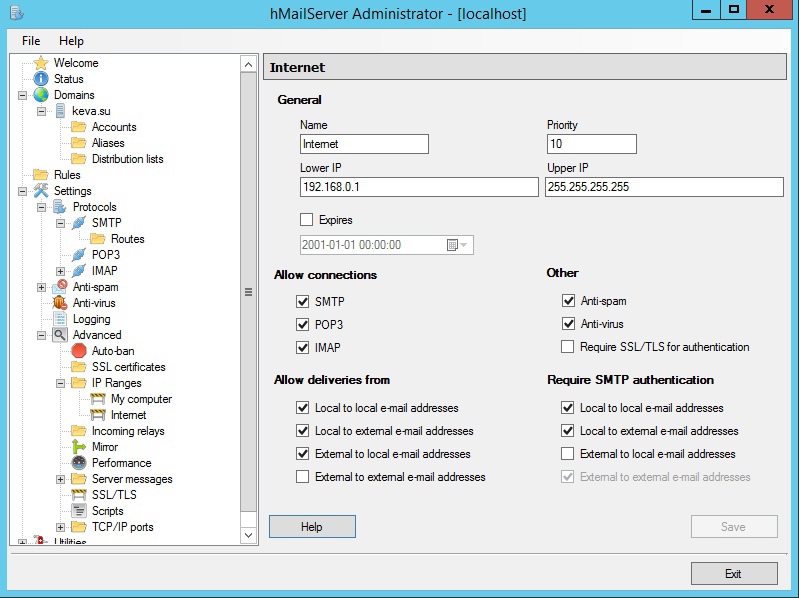Screen dimensions: 799x598
Task: Click tree scrollbar down arrow
Action: click(x=248, y=535)
